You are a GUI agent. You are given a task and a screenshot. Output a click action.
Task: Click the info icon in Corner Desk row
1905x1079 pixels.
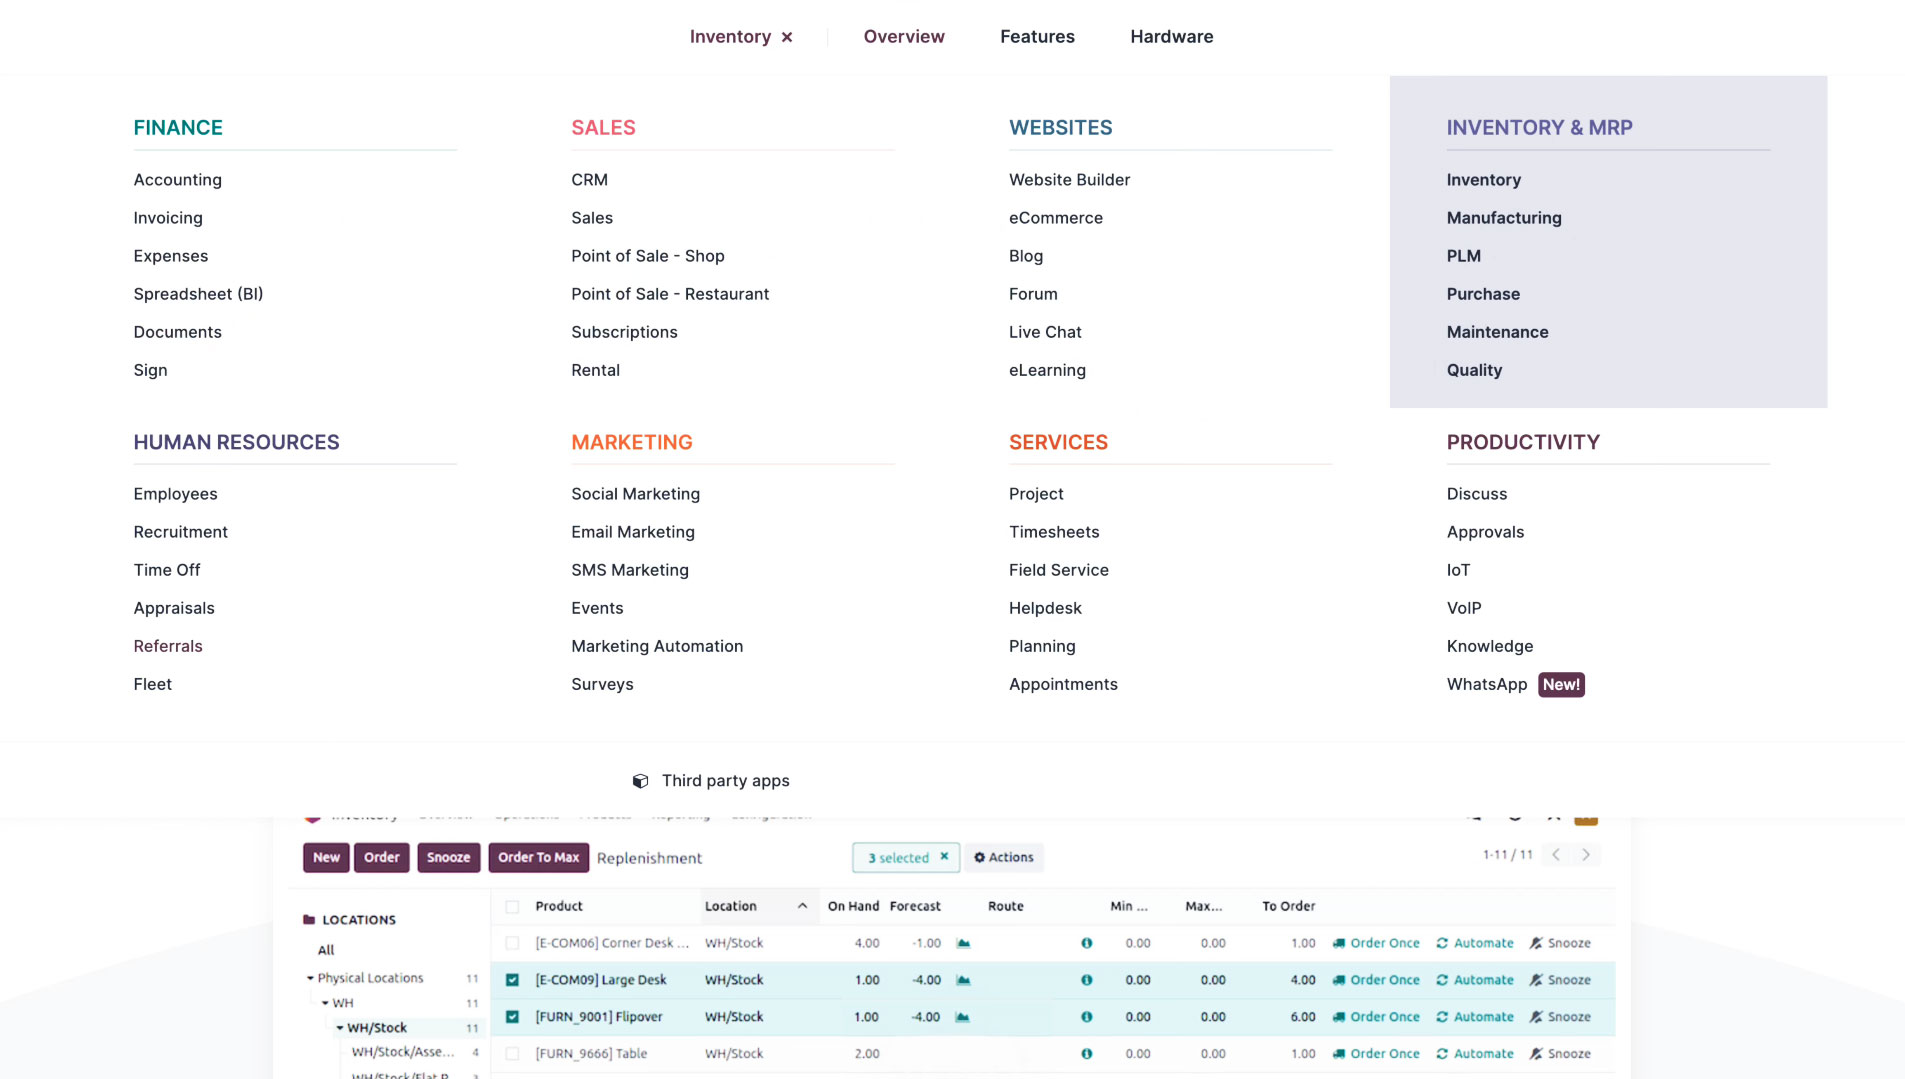tap(1087, 943)
